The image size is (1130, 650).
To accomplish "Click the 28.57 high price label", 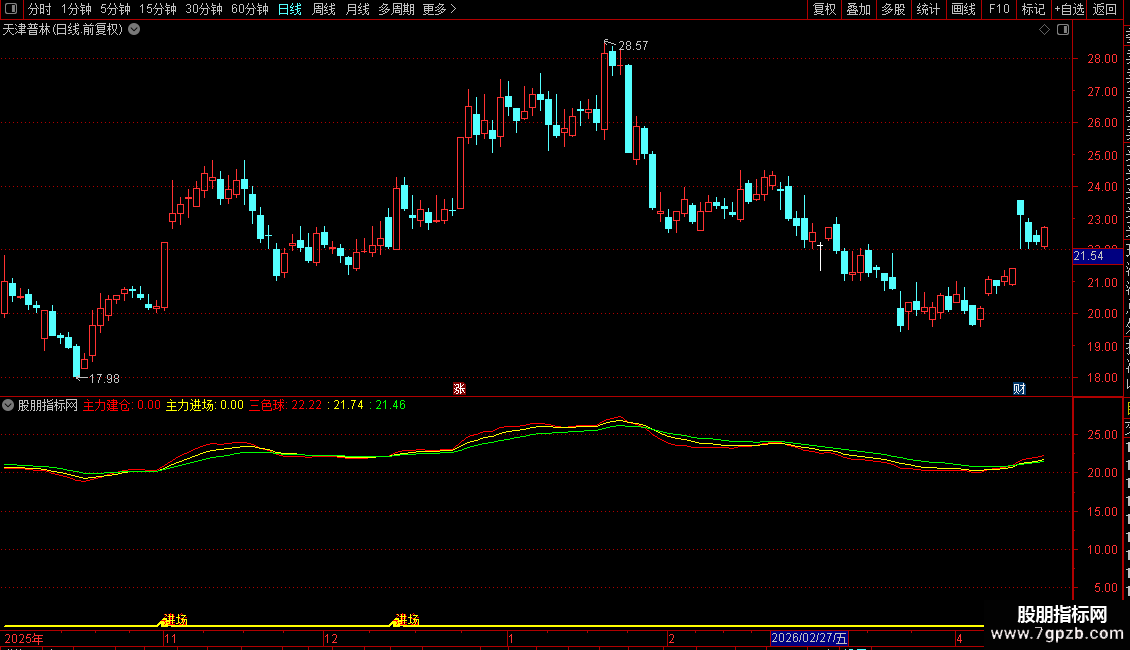I will [x=633, y=45].
